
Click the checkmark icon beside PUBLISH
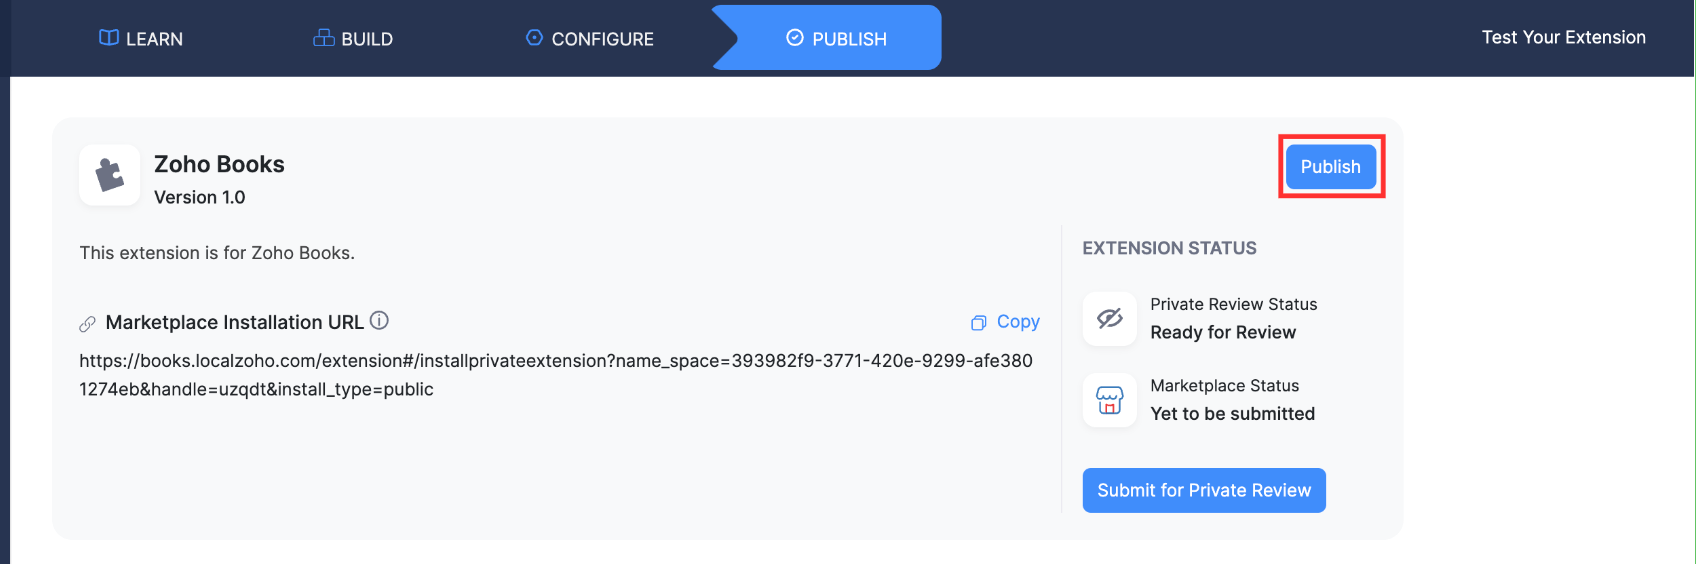(x=795, y=38)
